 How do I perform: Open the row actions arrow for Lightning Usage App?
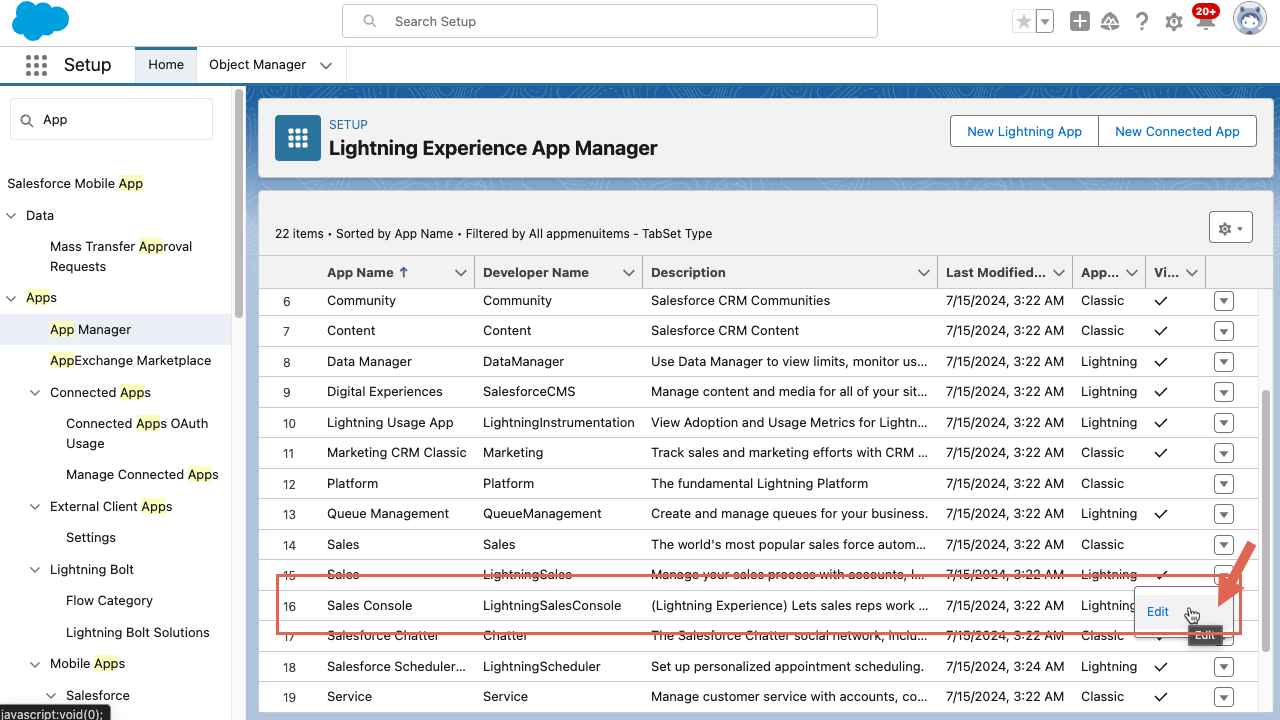(1224, 423)
